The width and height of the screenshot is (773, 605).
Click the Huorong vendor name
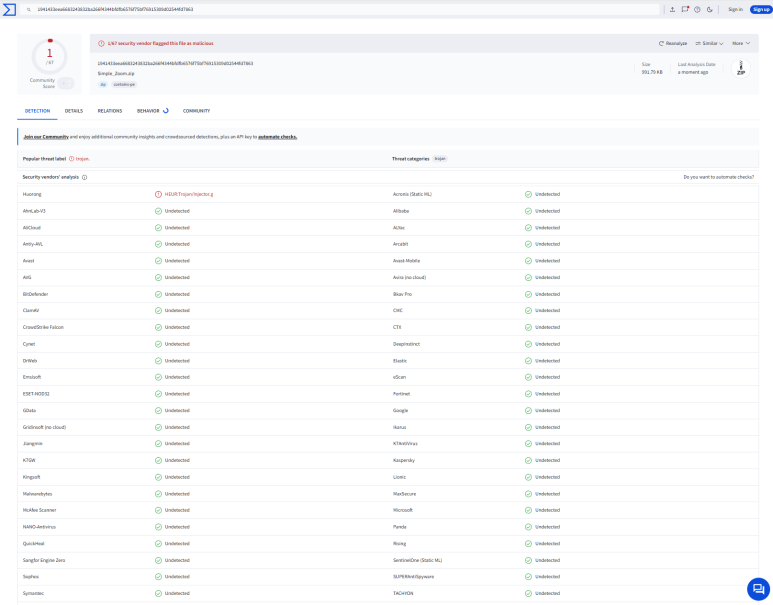32,194
